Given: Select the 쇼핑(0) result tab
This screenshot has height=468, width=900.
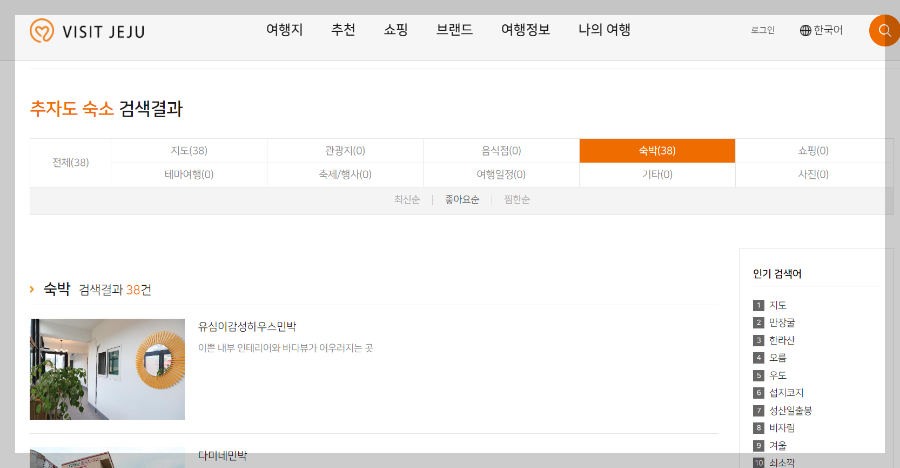Looking at the screenshot, I should point(813,150).
